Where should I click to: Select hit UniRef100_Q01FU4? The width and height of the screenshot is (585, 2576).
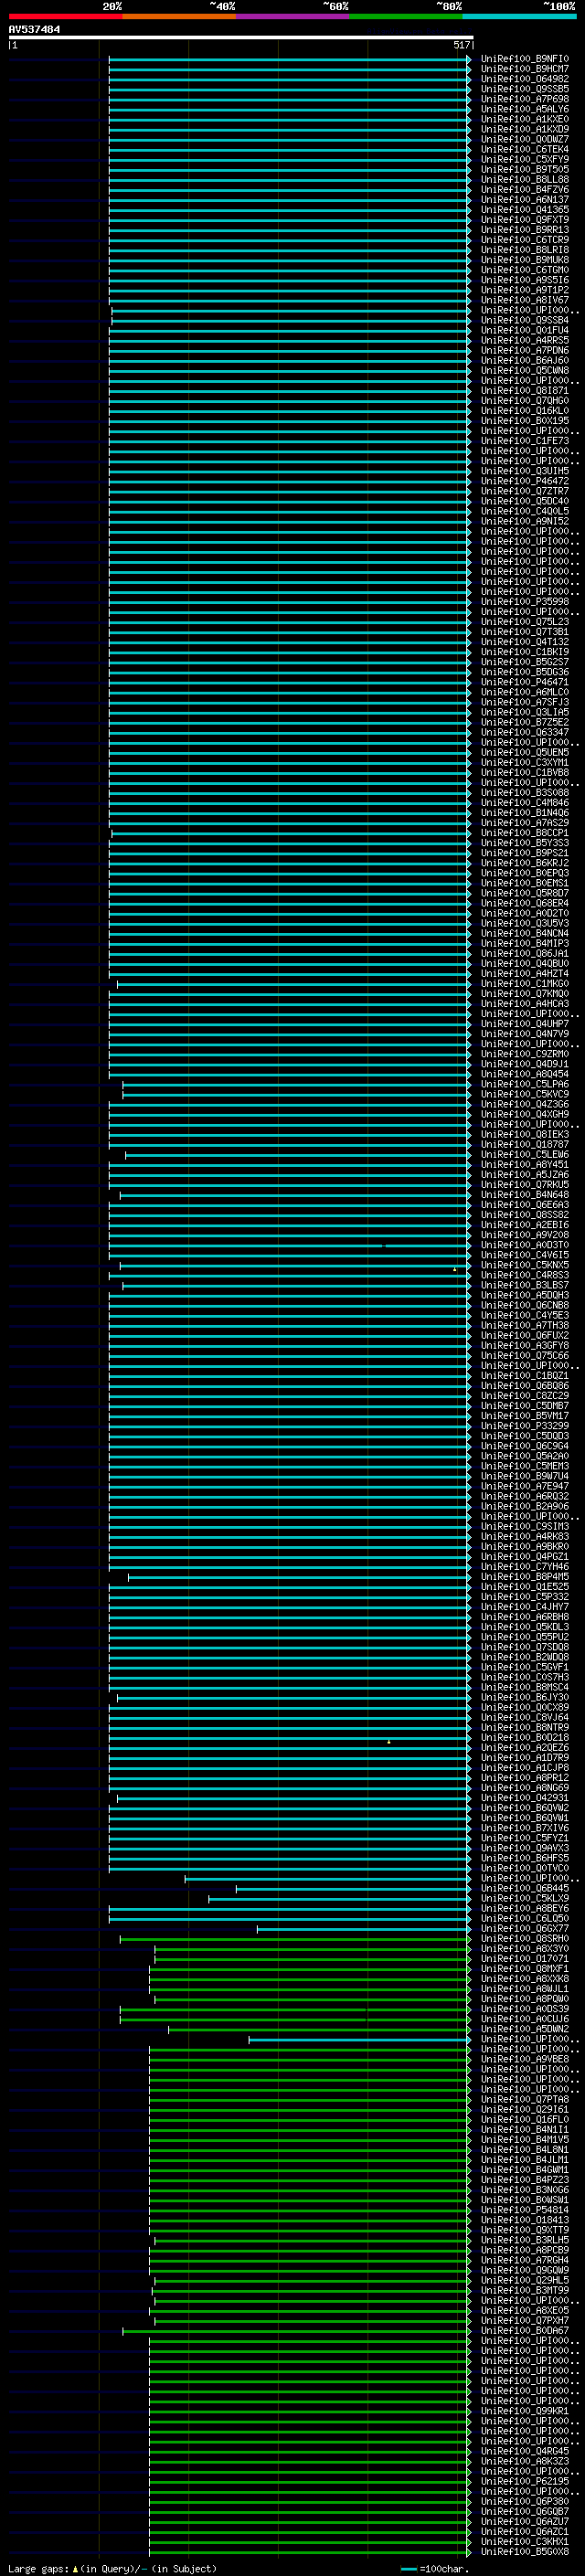point(524,330)
